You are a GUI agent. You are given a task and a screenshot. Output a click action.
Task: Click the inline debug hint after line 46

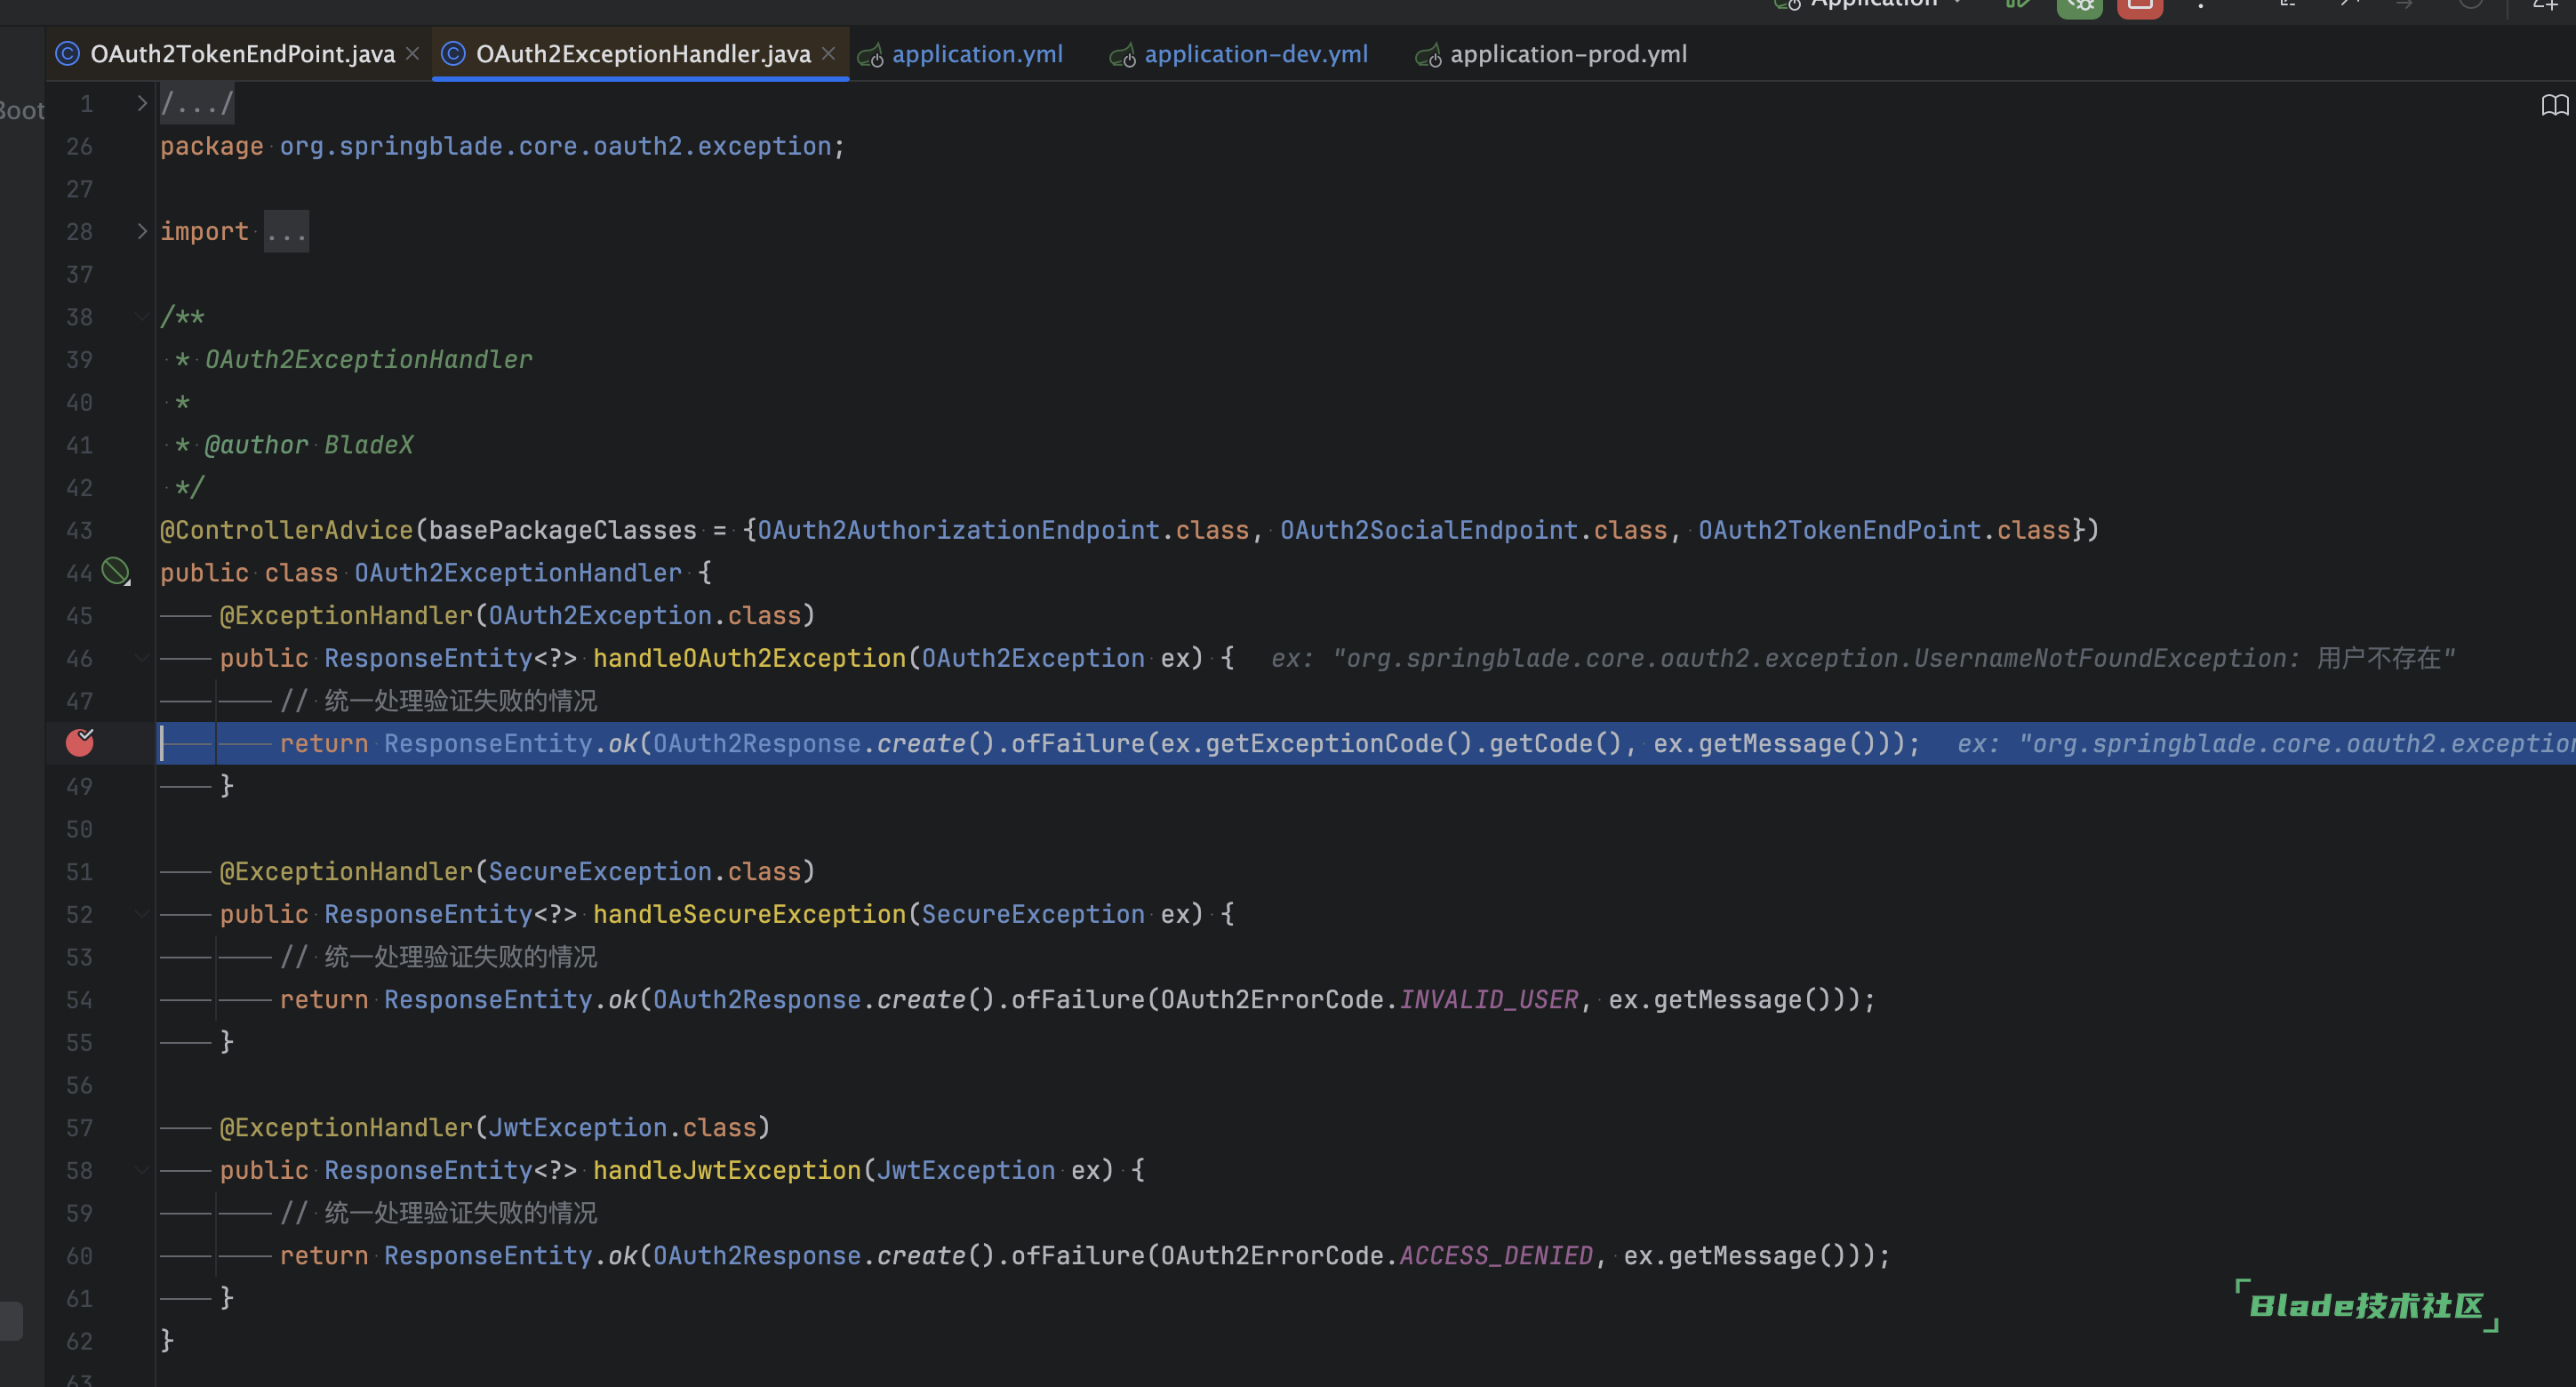click(x=1864, y=658)
